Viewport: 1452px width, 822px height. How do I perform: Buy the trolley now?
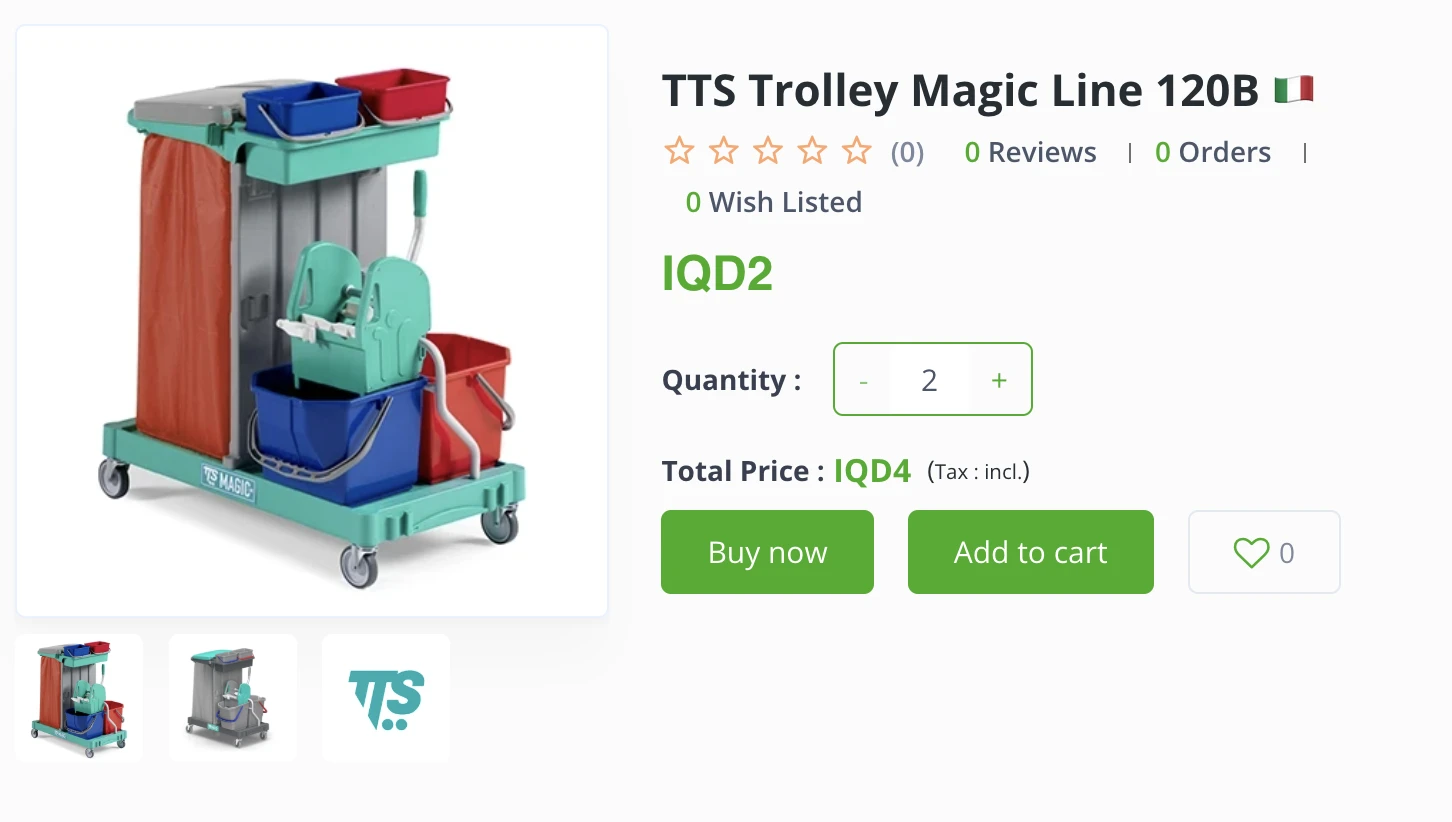767,552
